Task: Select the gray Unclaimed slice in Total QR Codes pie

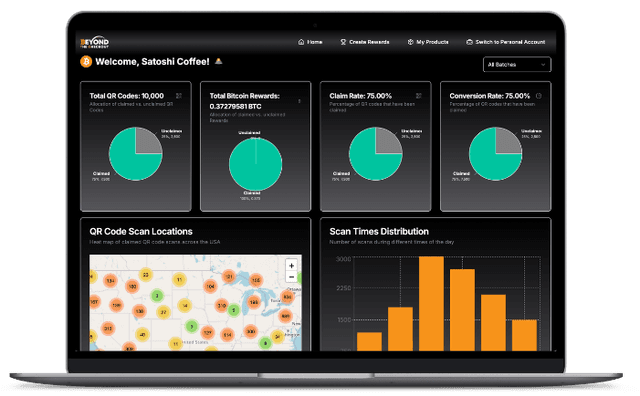Action: tap(147, 142)
